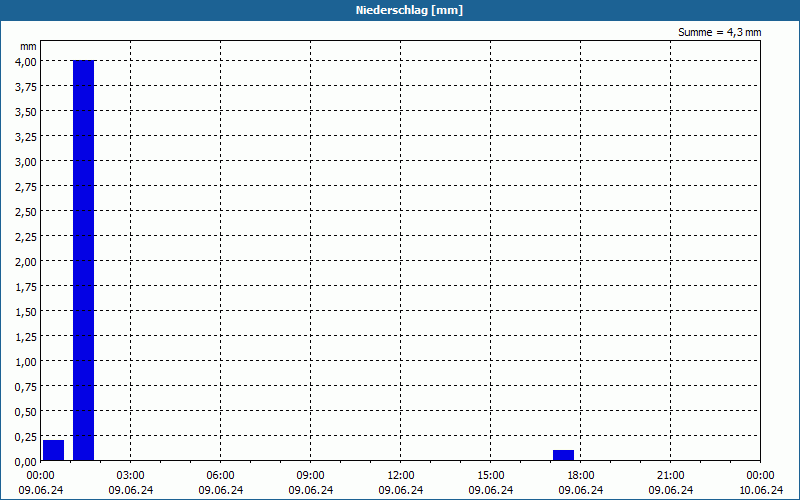Click the 0,50 y-axis label

click(x=26, y=412)
